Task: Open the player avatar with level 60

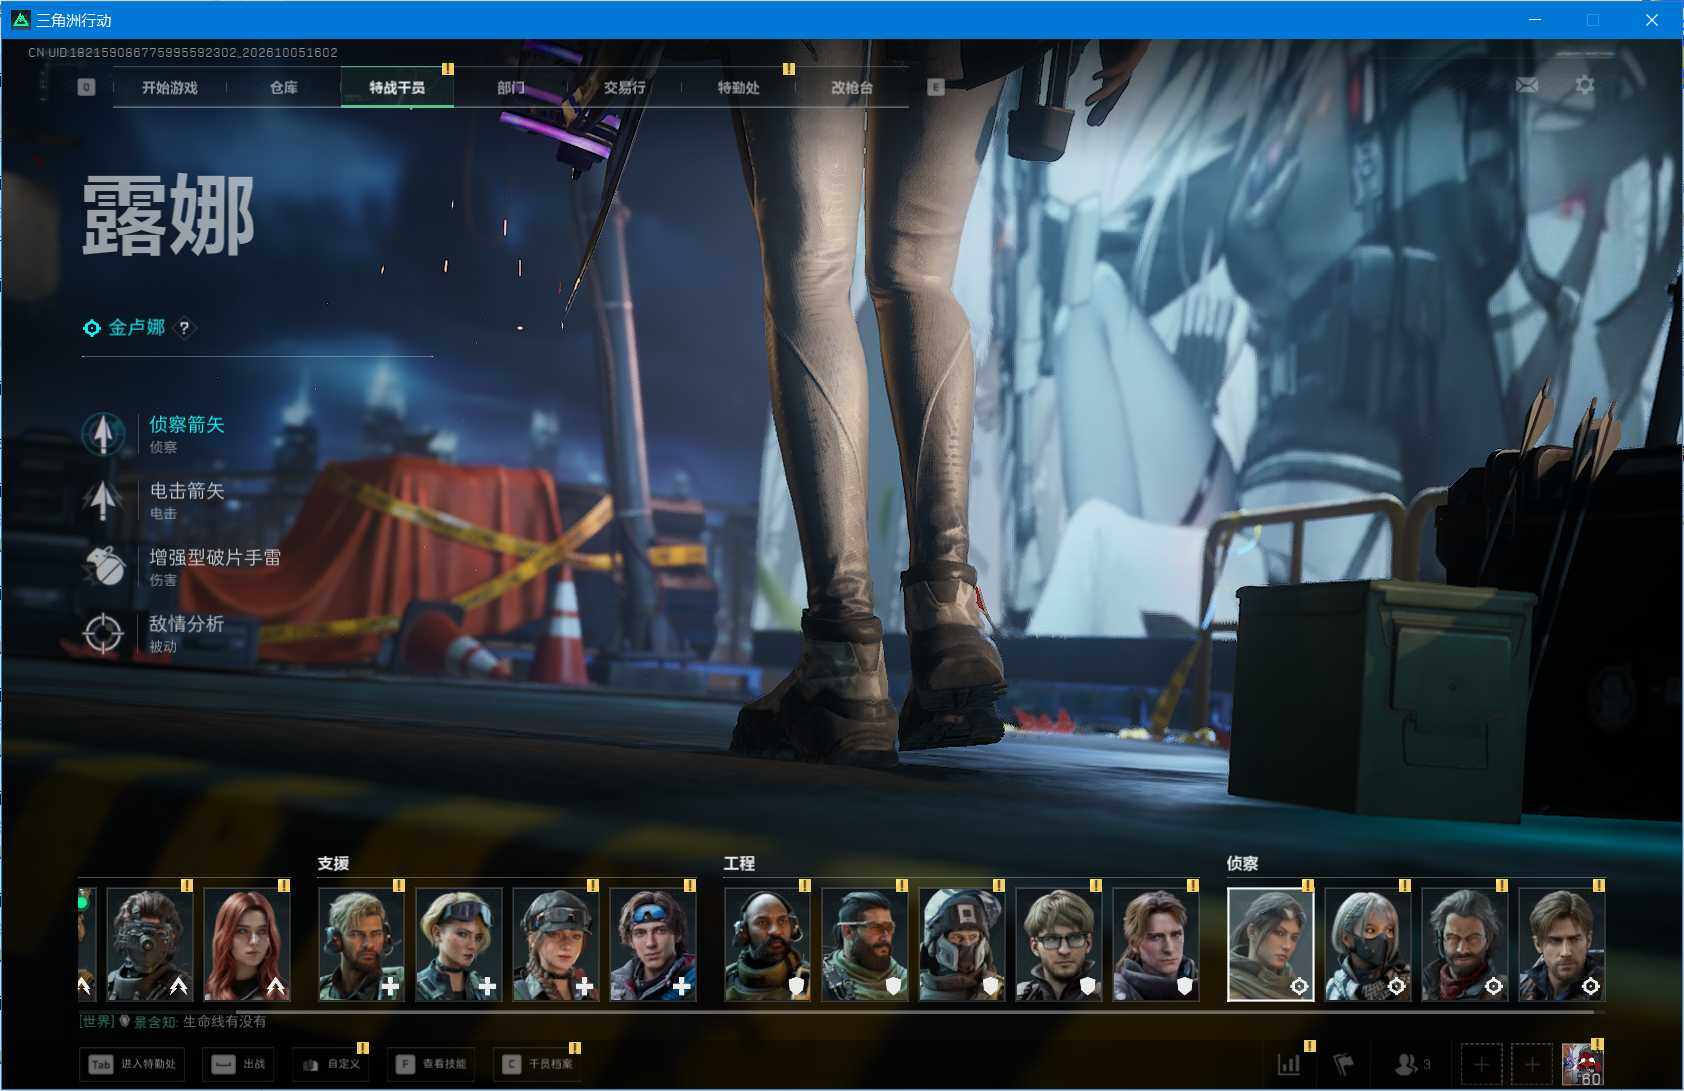Action: click(1583, 1064)
